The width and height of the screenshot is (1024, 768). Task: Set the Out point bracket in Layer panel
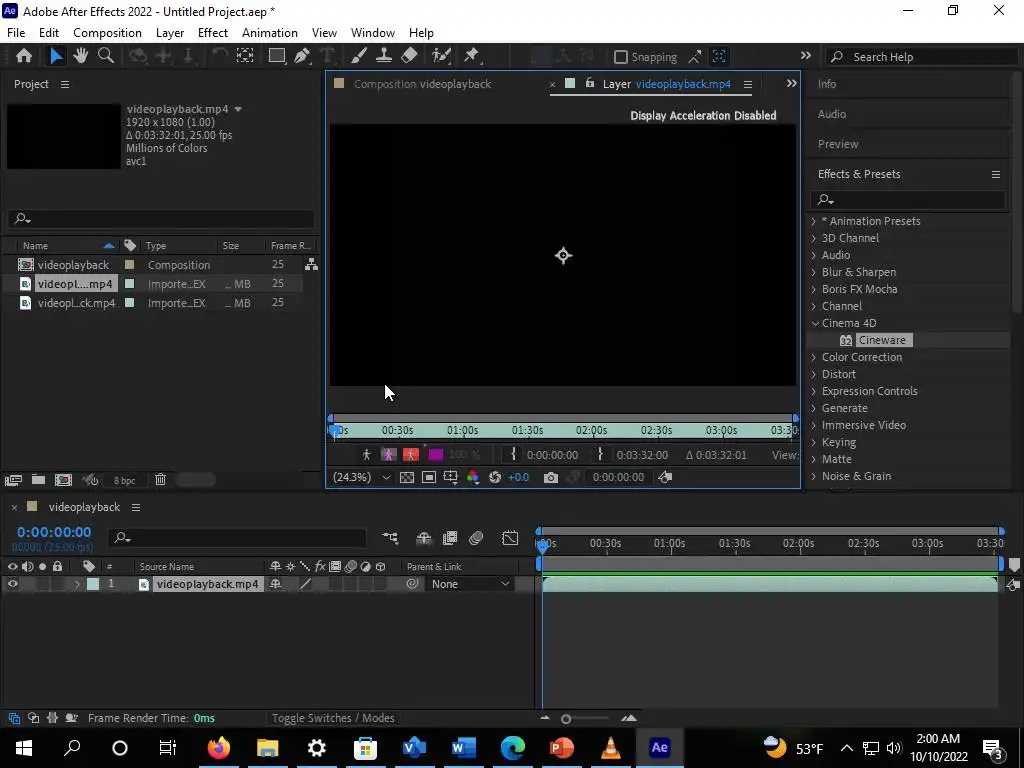pos(600,455)
